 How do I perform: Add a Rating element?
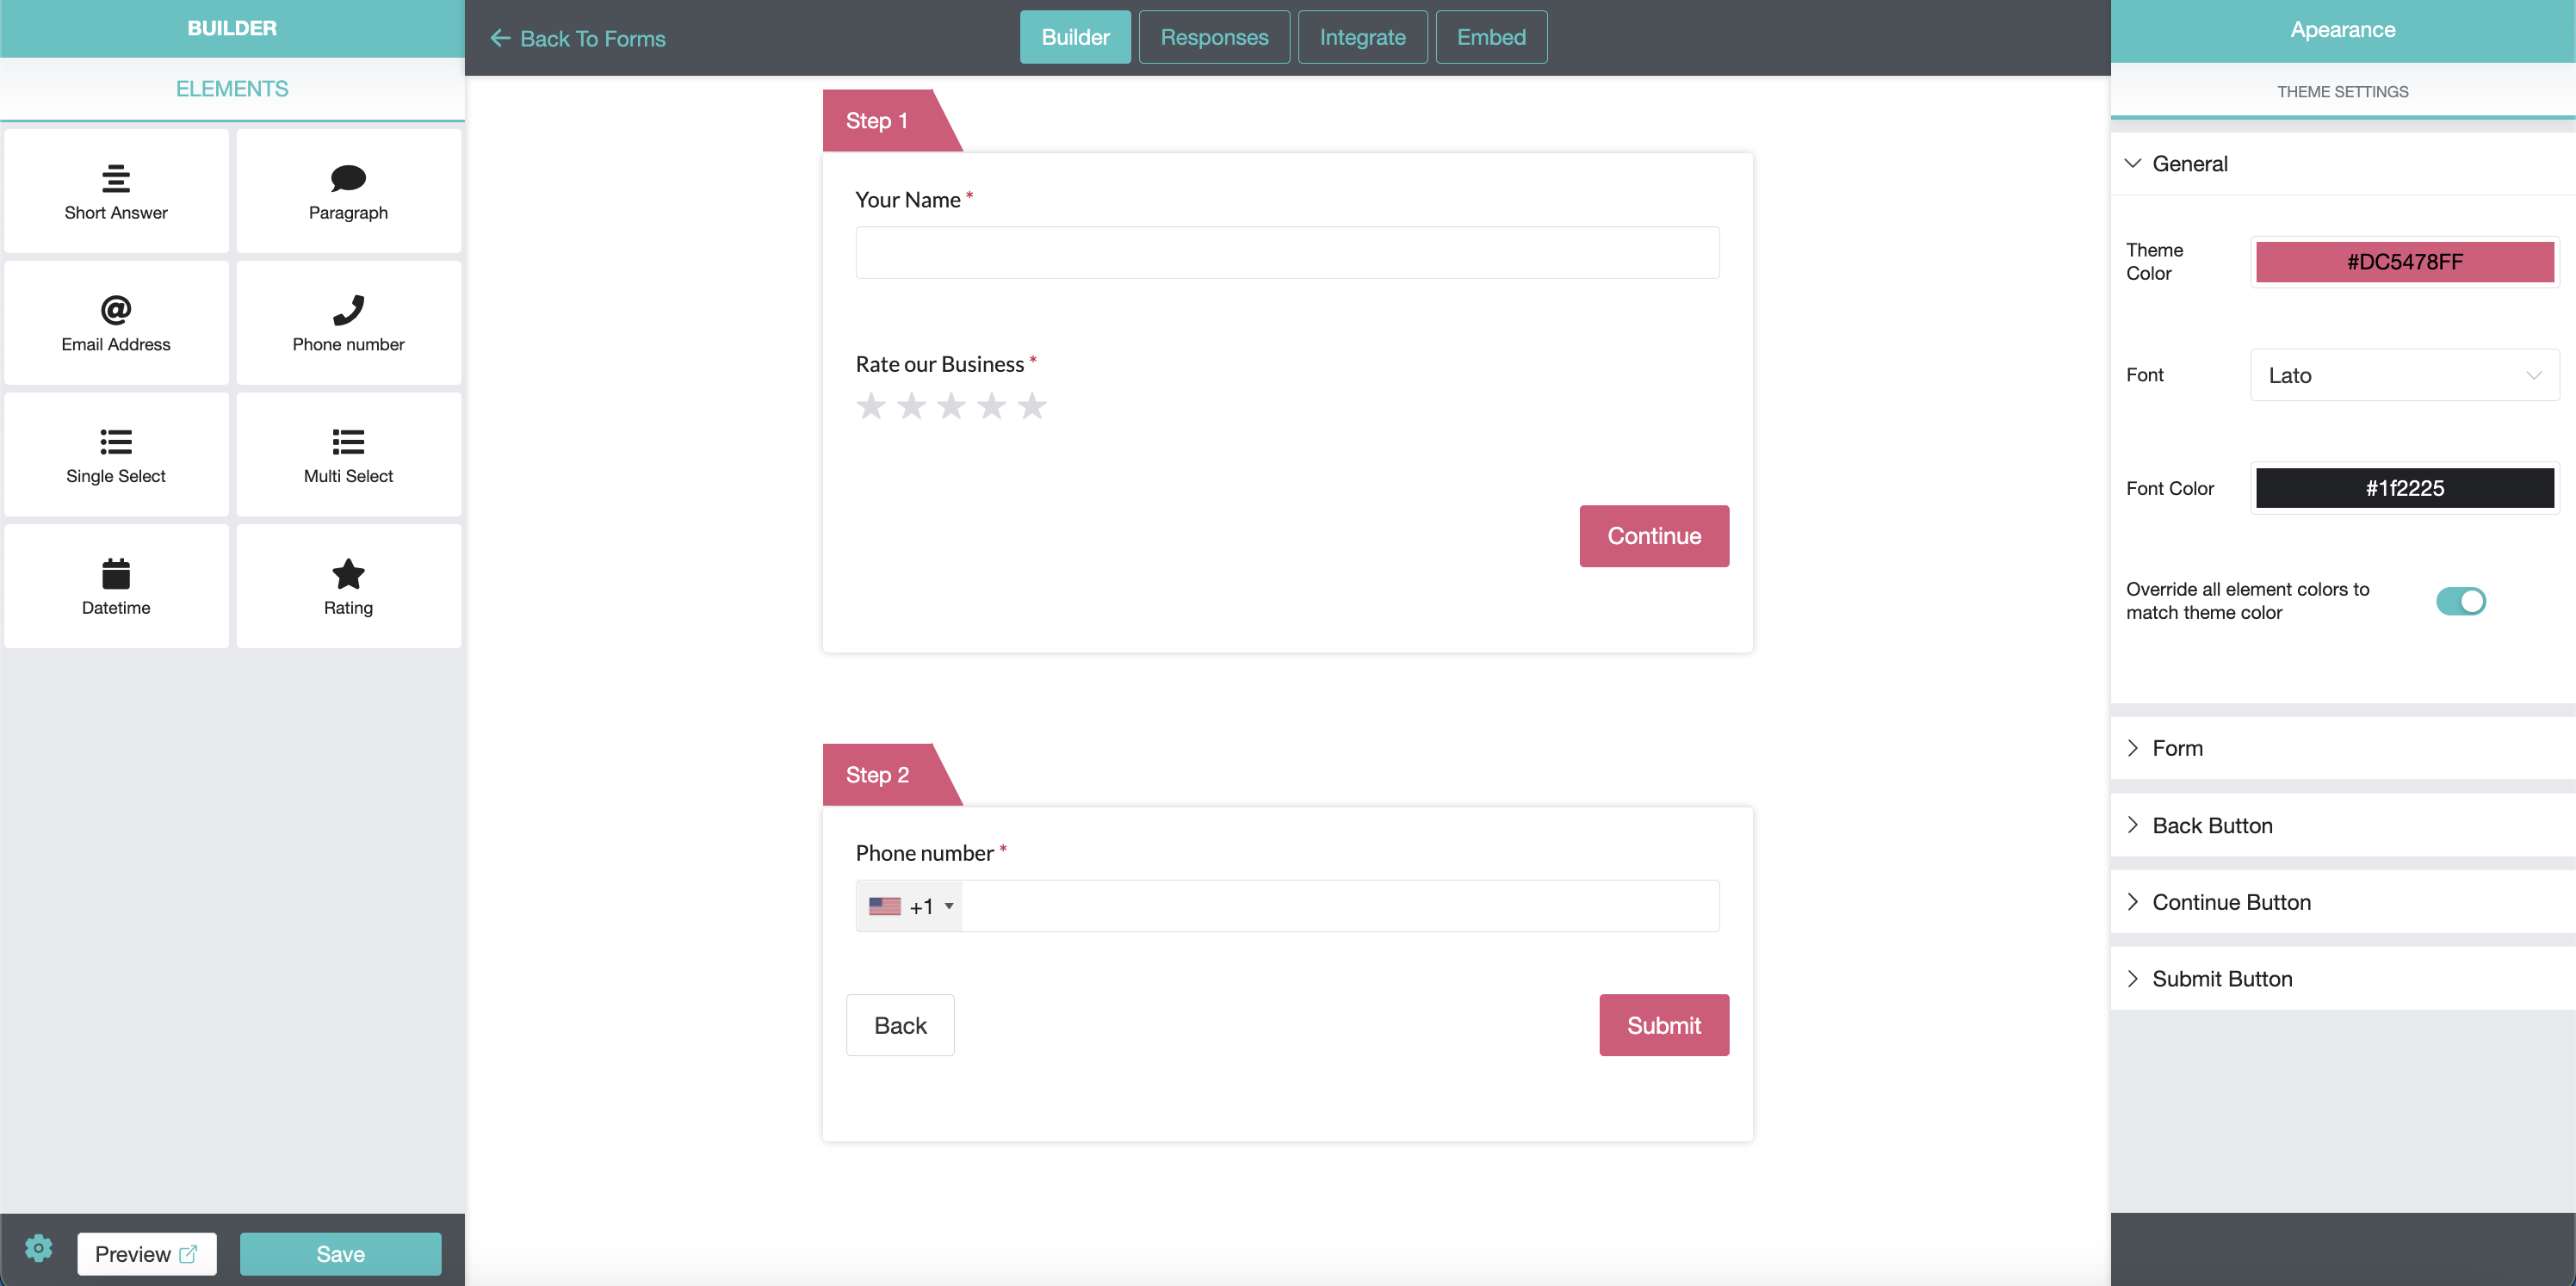tap(348, 587)
